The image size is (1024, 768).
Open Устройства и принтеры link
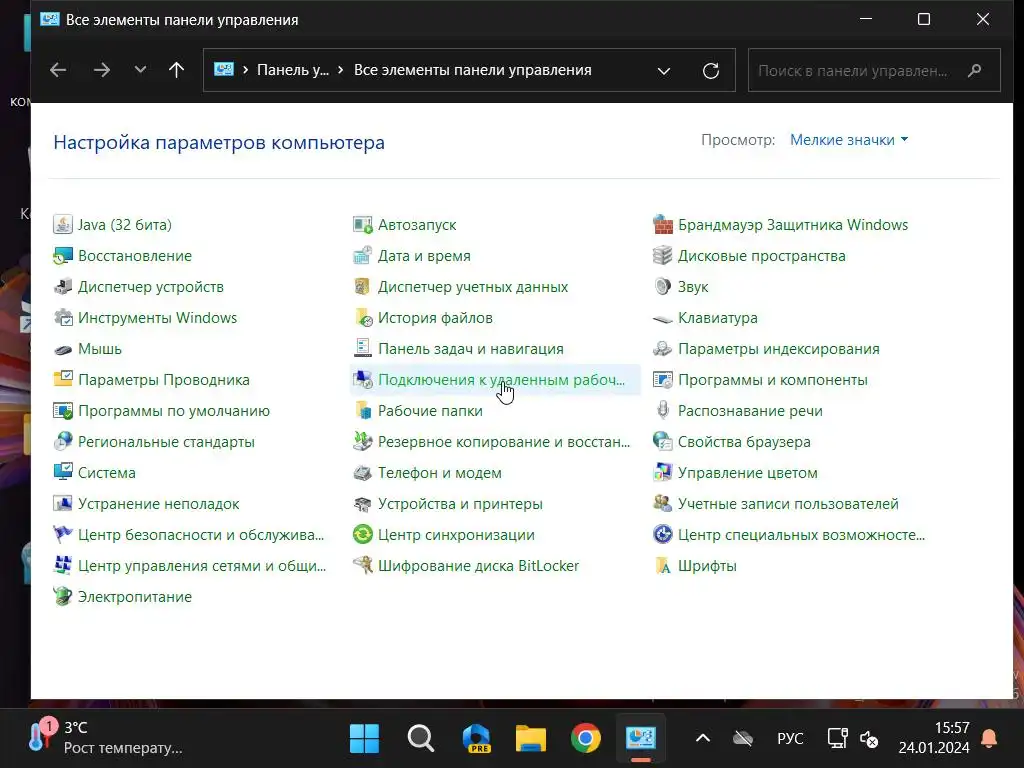(x=460, y=504)
